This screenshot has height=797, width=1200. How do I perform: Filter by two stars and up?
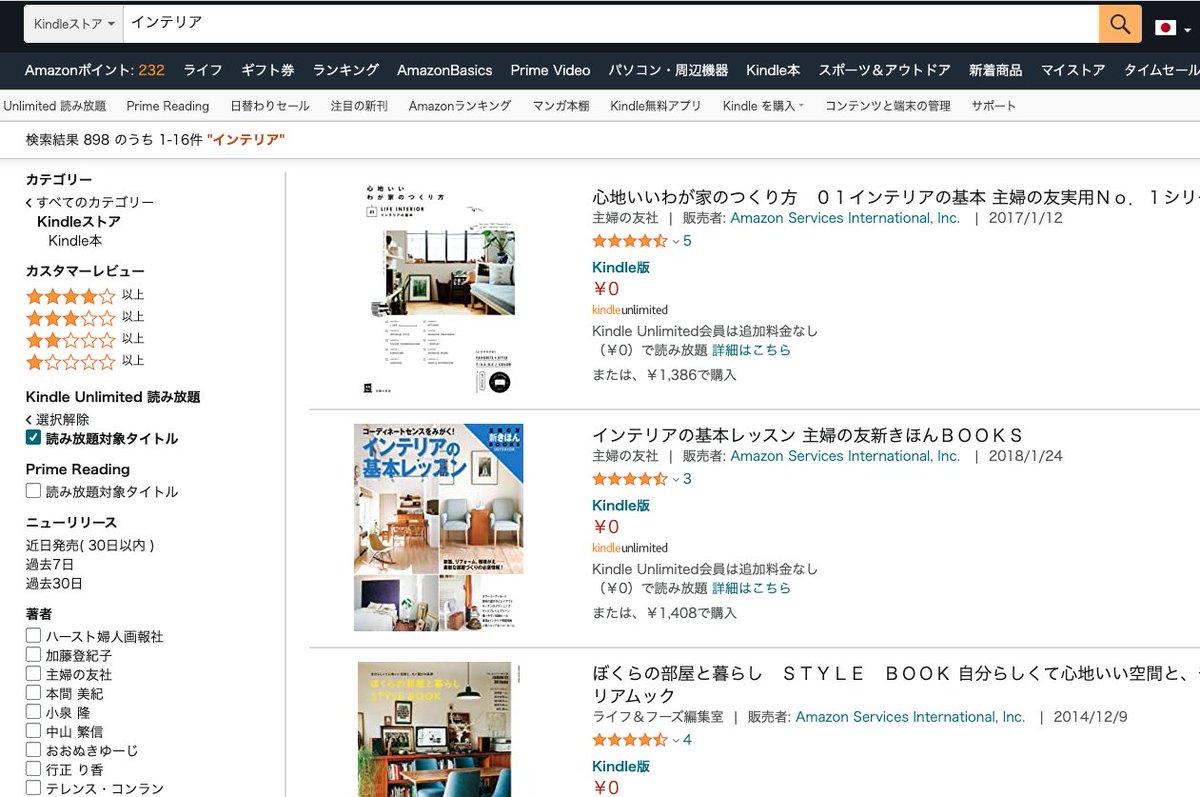tap(85, 339)
